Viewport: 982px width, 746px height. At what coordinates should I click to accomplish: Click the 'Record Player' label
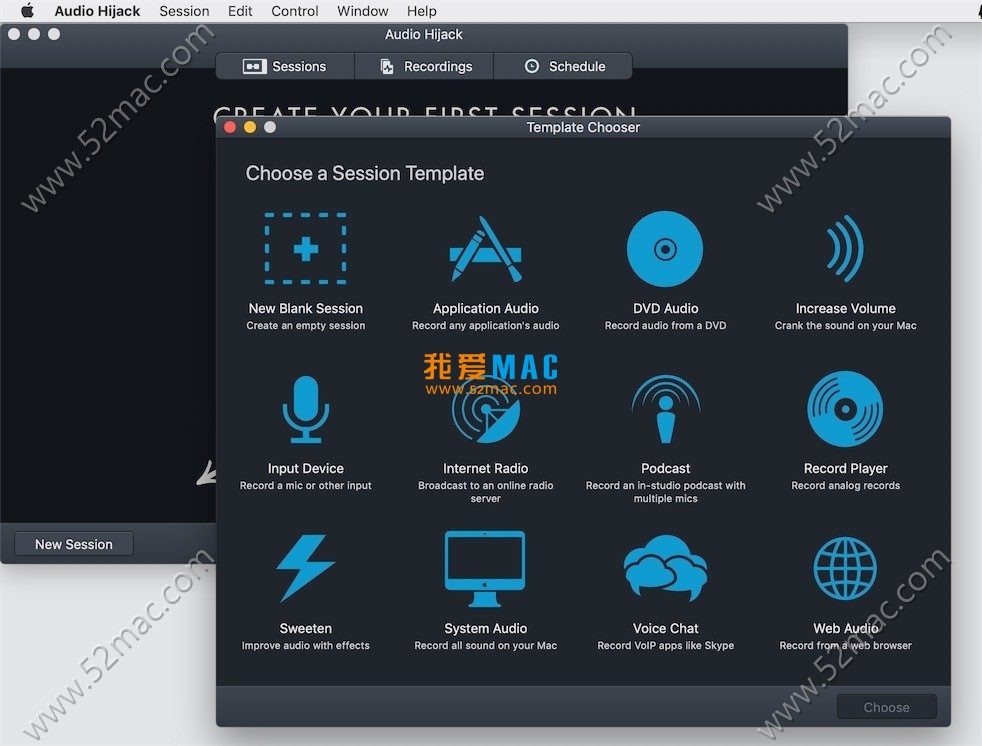click(845, 468)
